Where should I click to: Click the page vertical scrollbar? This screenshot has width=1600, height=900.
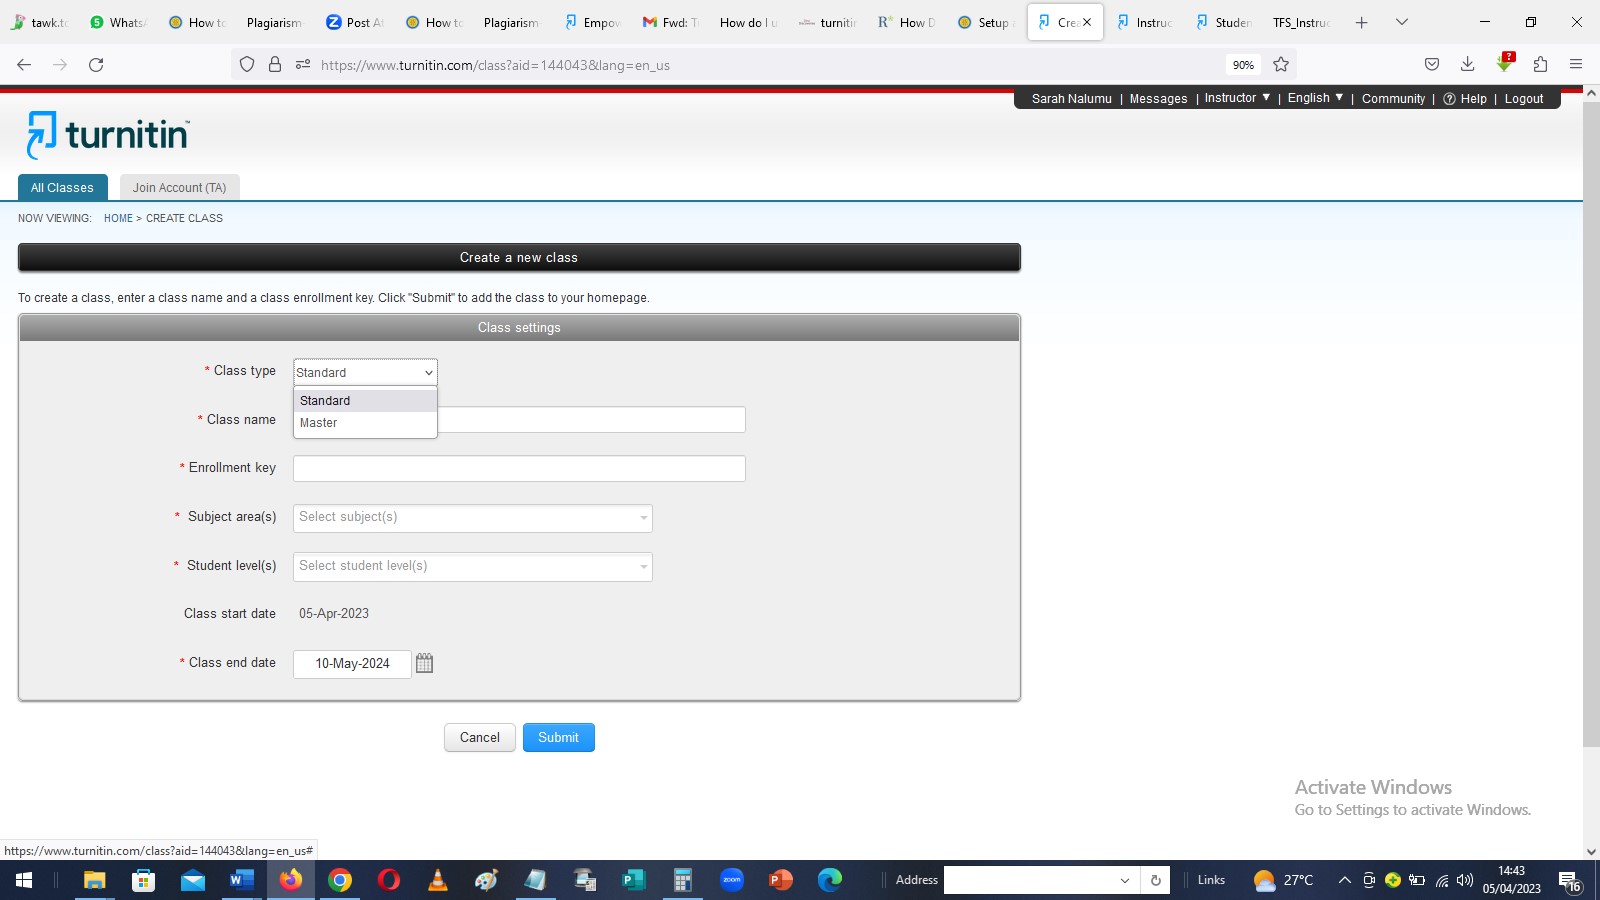(x=1591, y=425)
